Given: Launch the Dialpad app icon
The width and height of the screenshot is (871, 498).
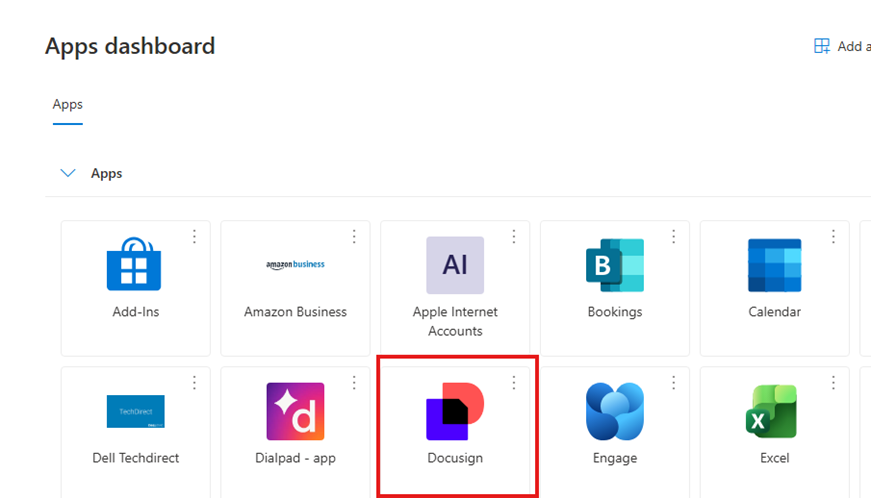Looking at the screenshot, I should [295, 411].
